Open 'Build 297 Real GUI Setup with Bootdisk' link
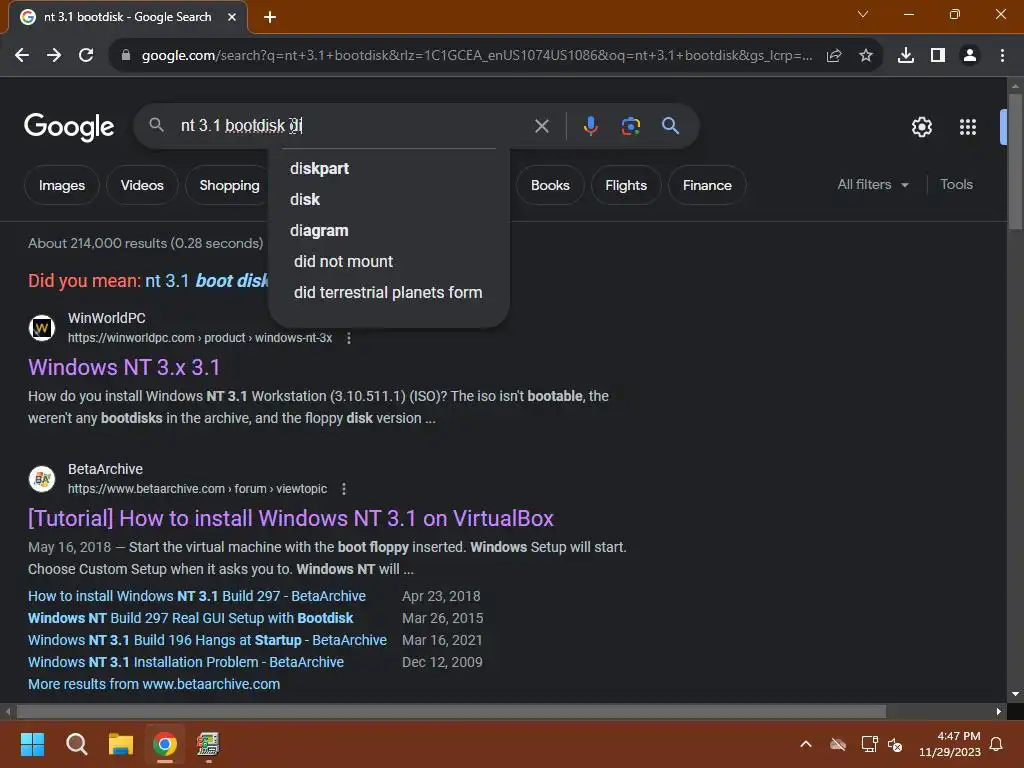Viewport: 1024px width, 768px height. [191, 618]
